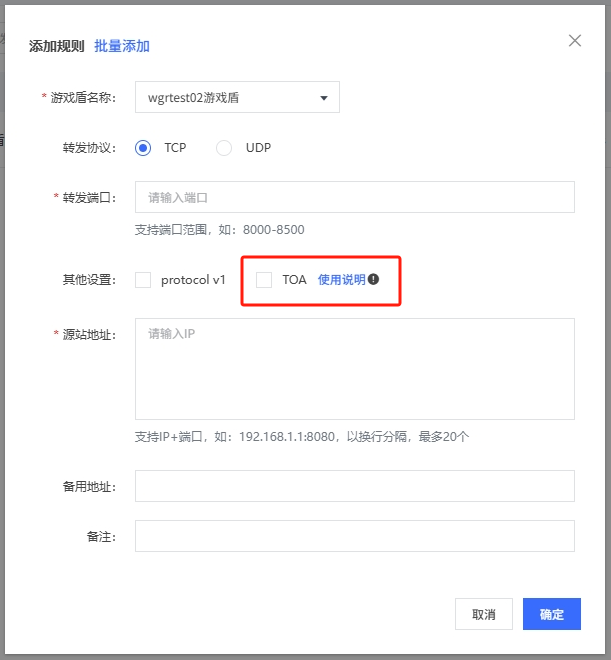This screenshot has width=611, height=660.
Task: Expand the 游戏盾名称 dropdown arrow
Action: point(324,98)
